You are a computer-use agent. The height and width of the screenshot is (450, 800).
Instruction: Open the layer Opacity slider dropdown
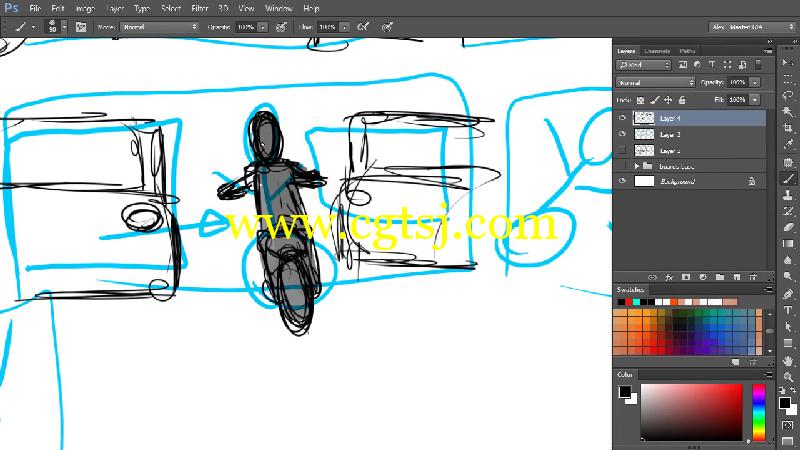755,82
